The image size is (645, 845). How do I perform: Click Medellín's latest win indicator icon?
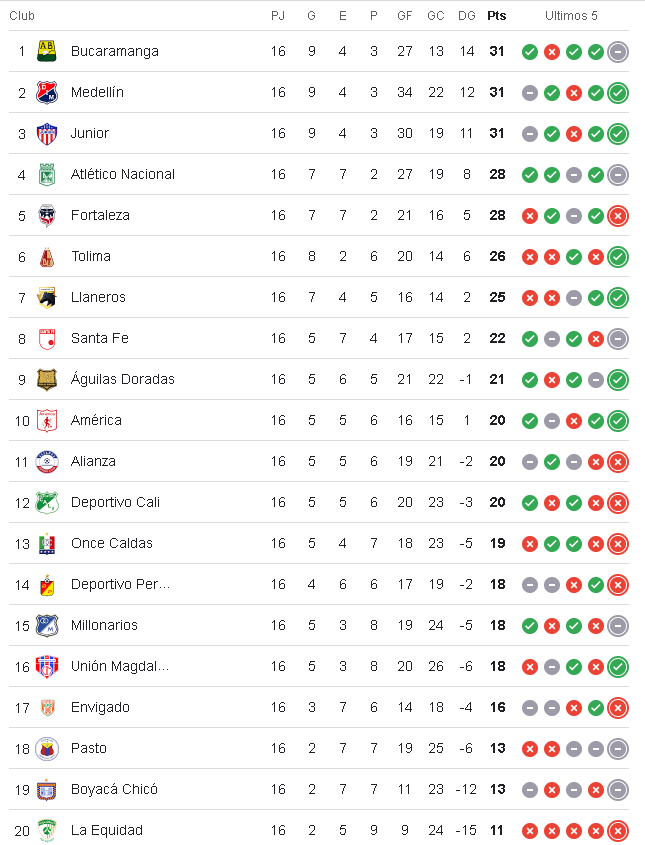click(618, 93)
